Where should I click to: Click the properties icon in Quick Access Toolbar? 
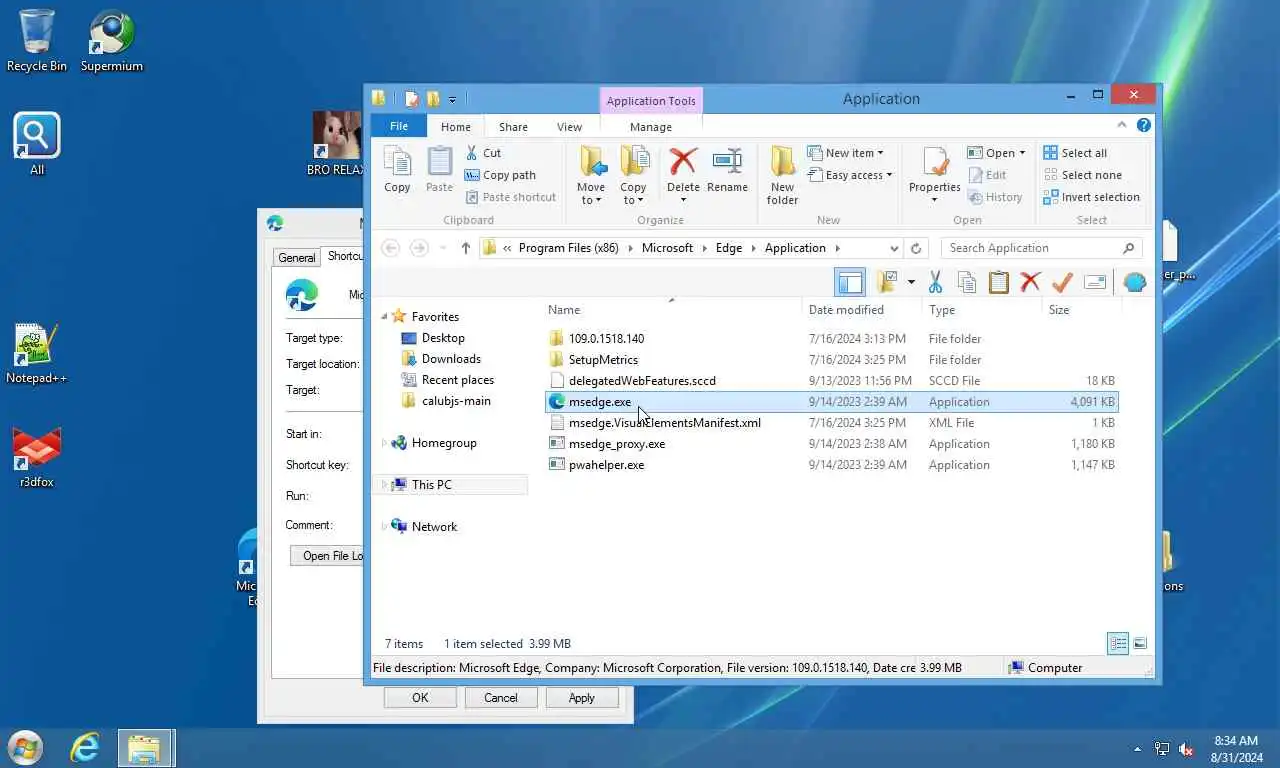point(412,99)
